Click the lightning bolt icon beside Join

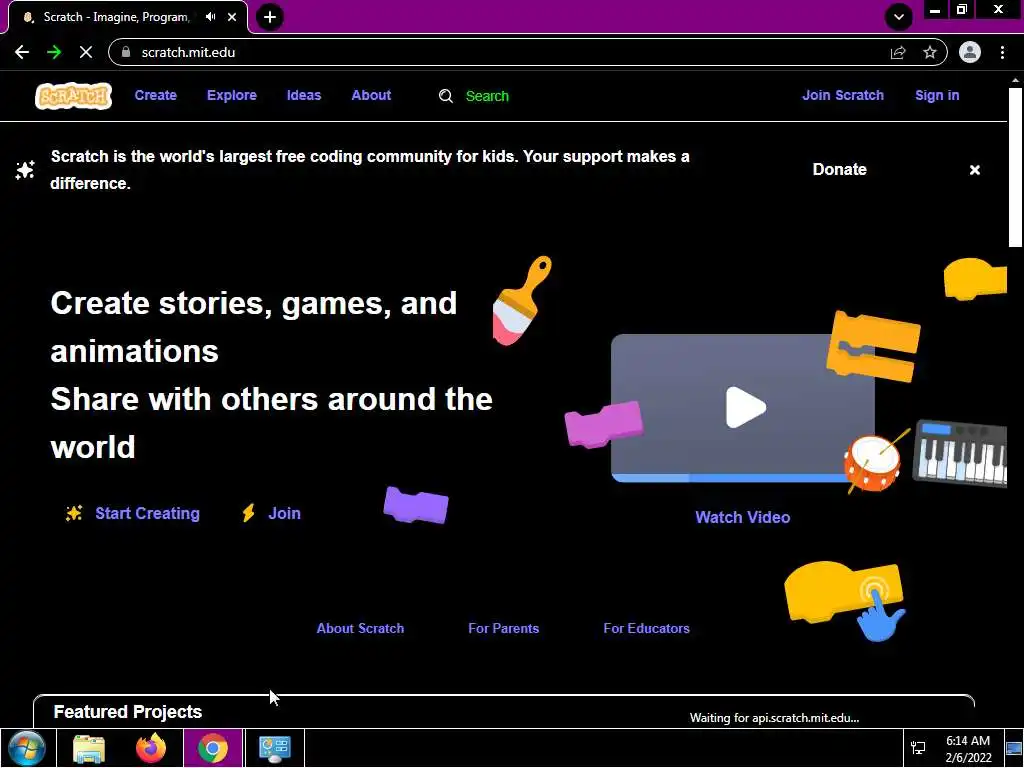[x=248, y=513]
